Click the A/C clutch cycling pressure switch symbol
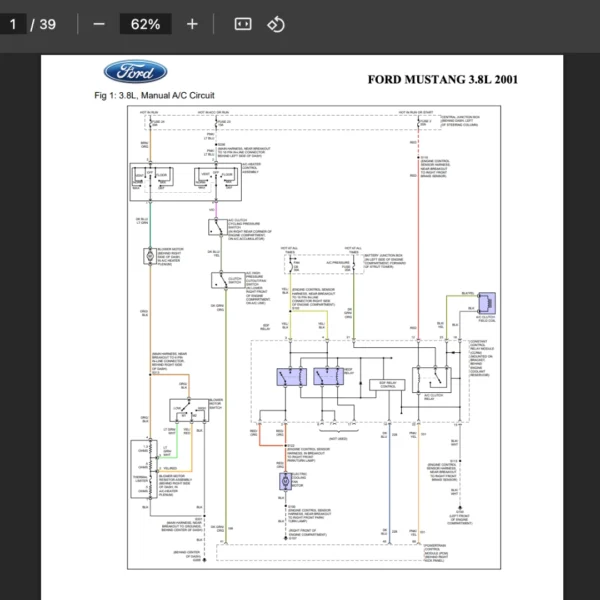600x600 pixels. (217, 225)
